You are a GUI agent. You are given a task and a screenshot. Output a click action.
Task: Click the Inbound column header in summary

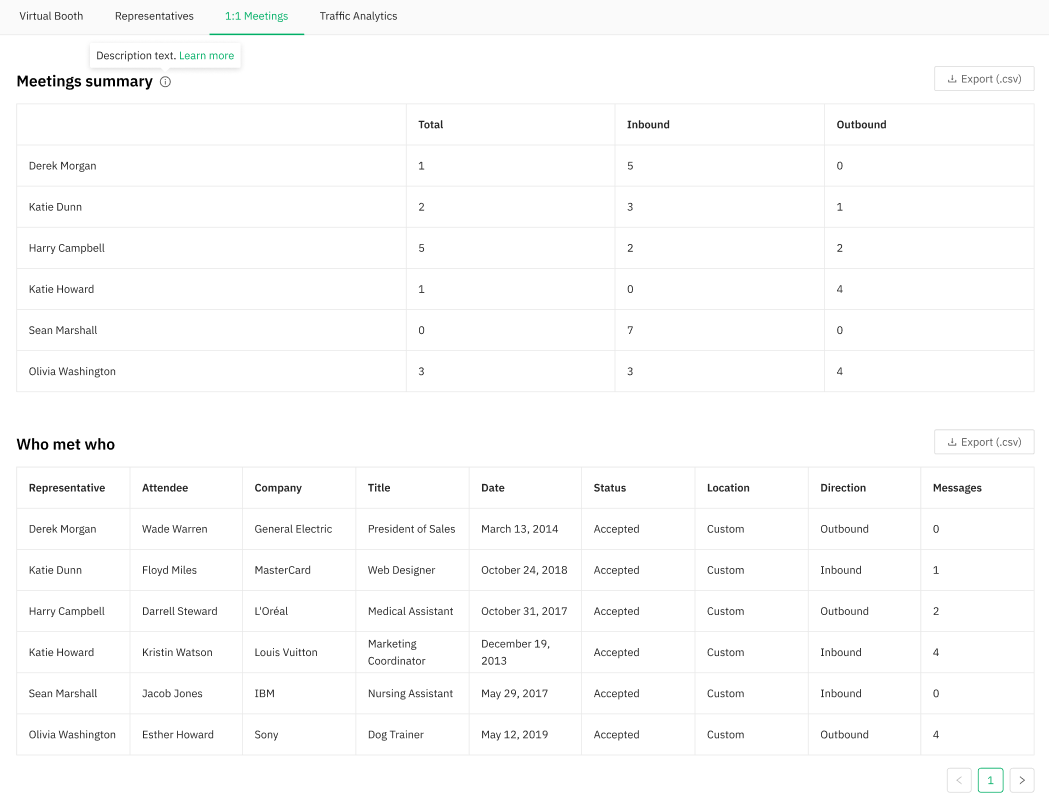tap(648, 124)
